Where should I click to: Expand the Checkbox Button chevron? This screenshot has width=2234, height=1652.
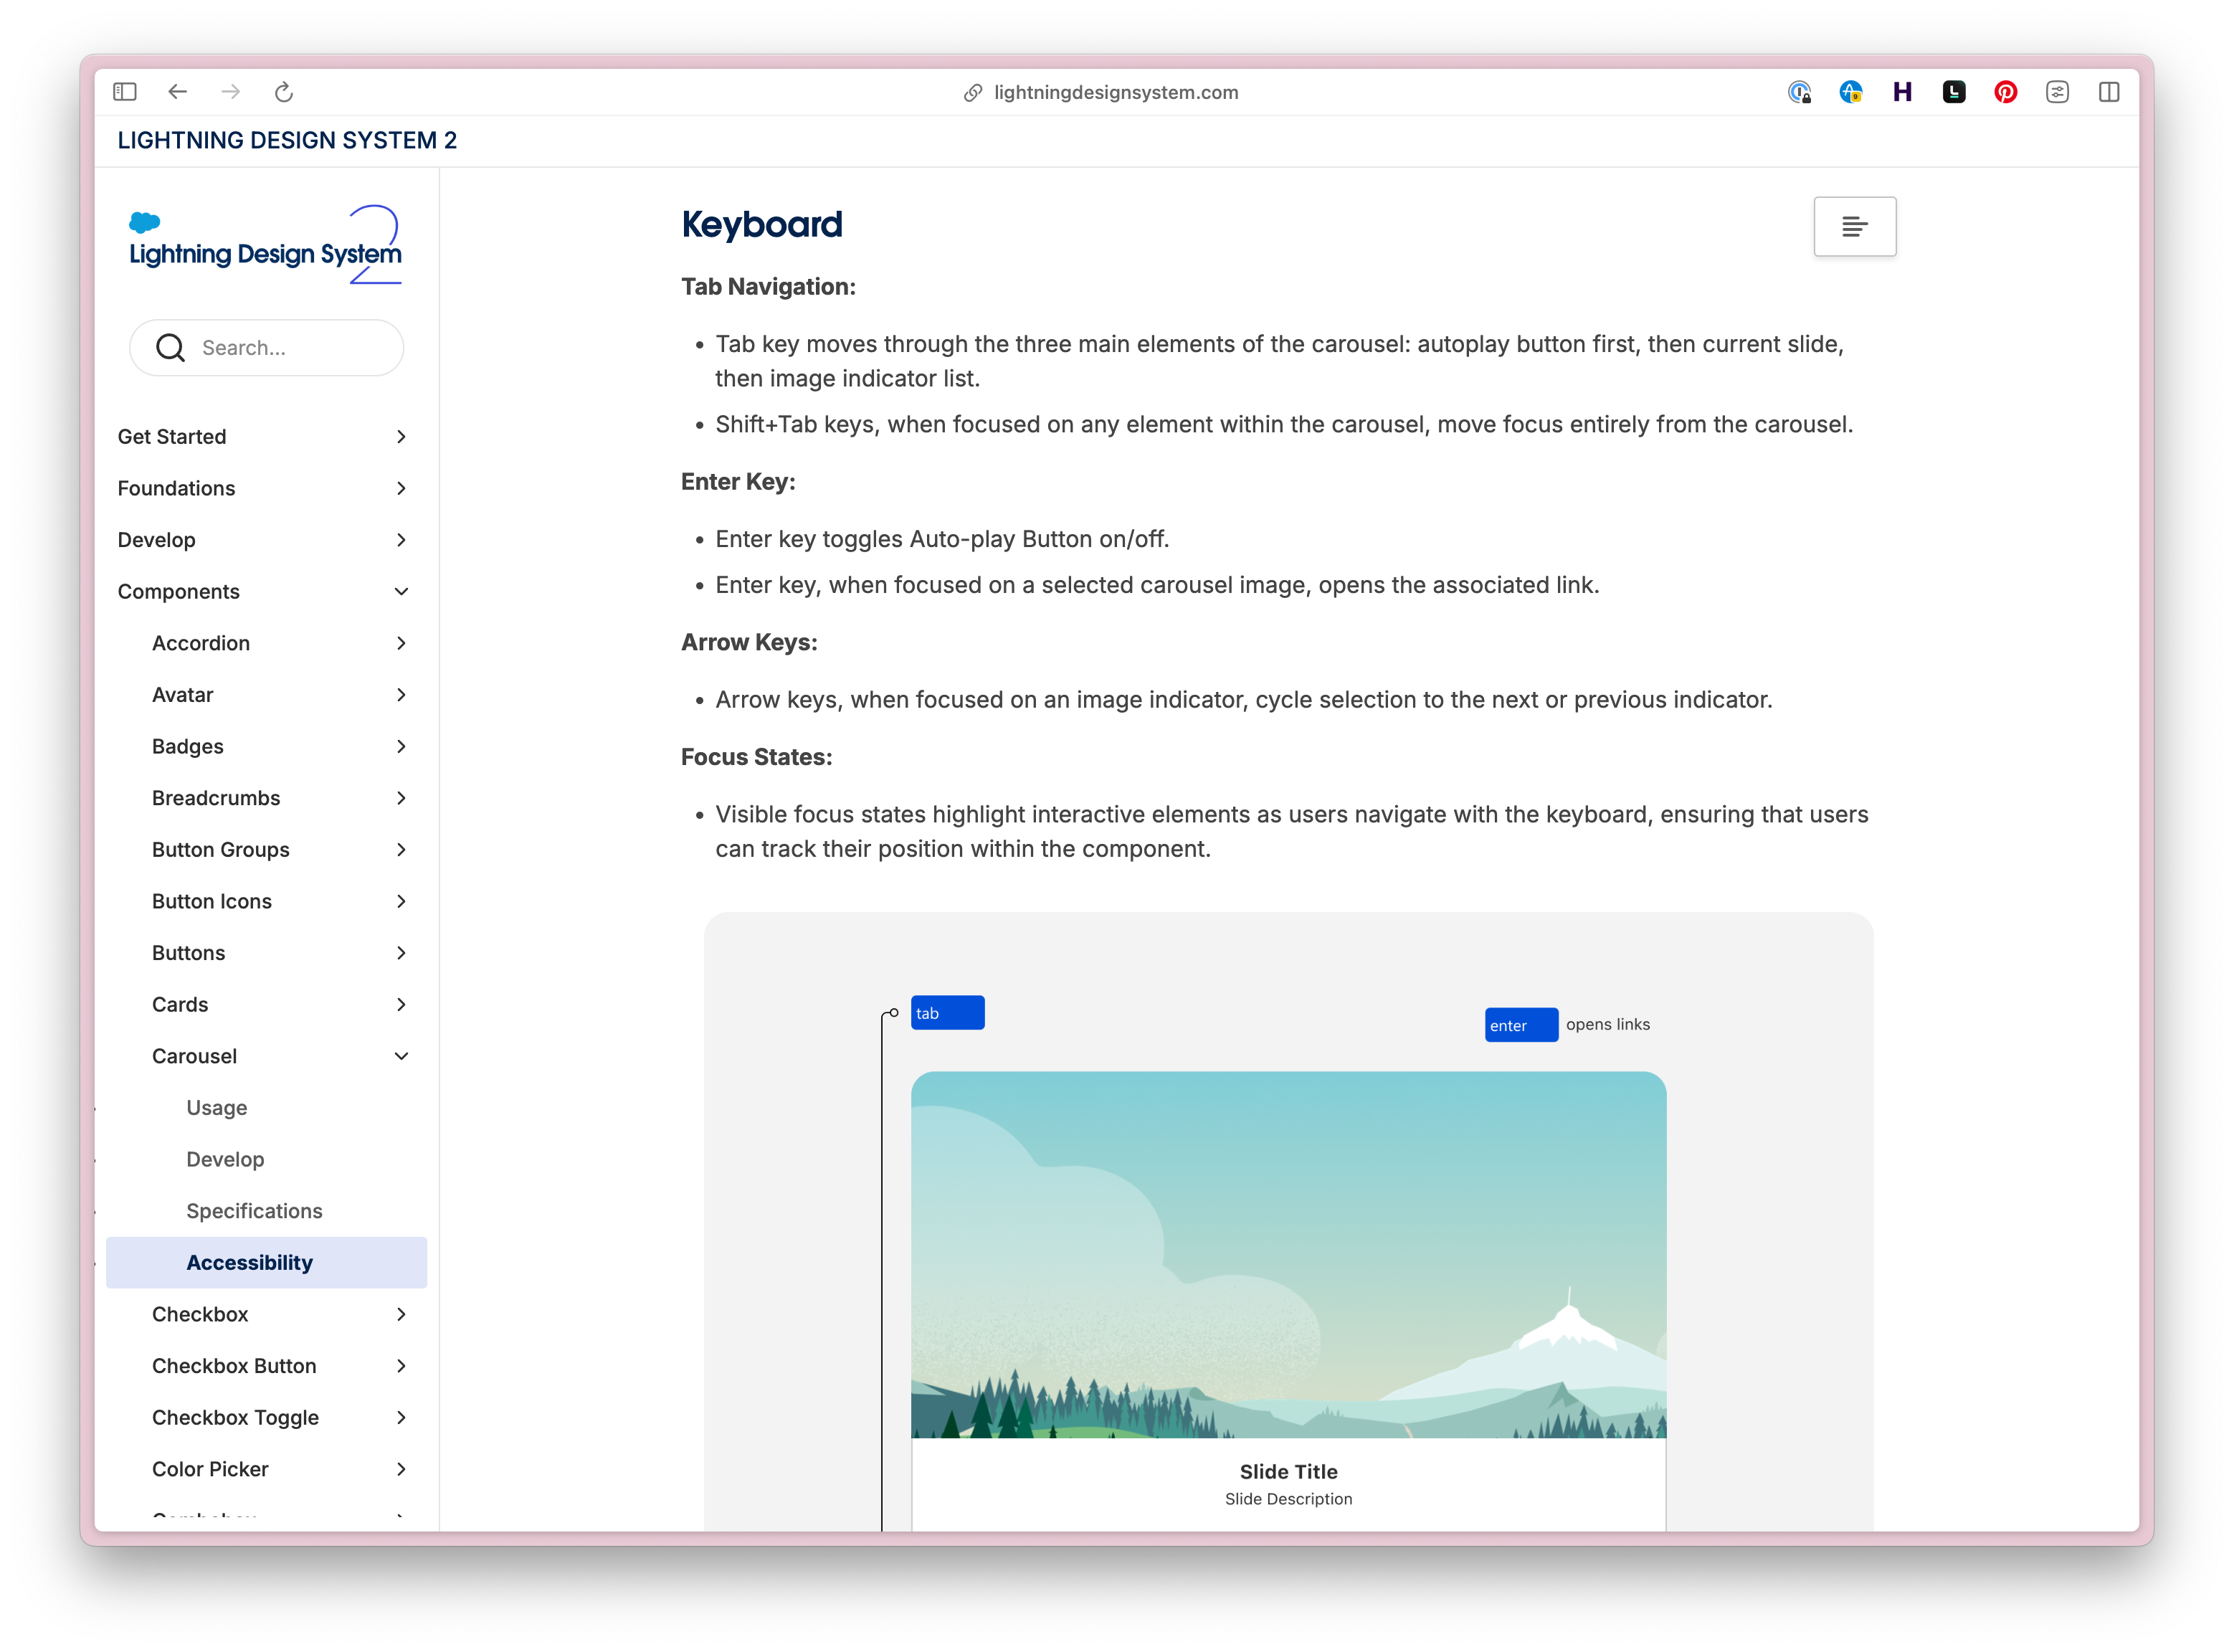point(401,1366)
